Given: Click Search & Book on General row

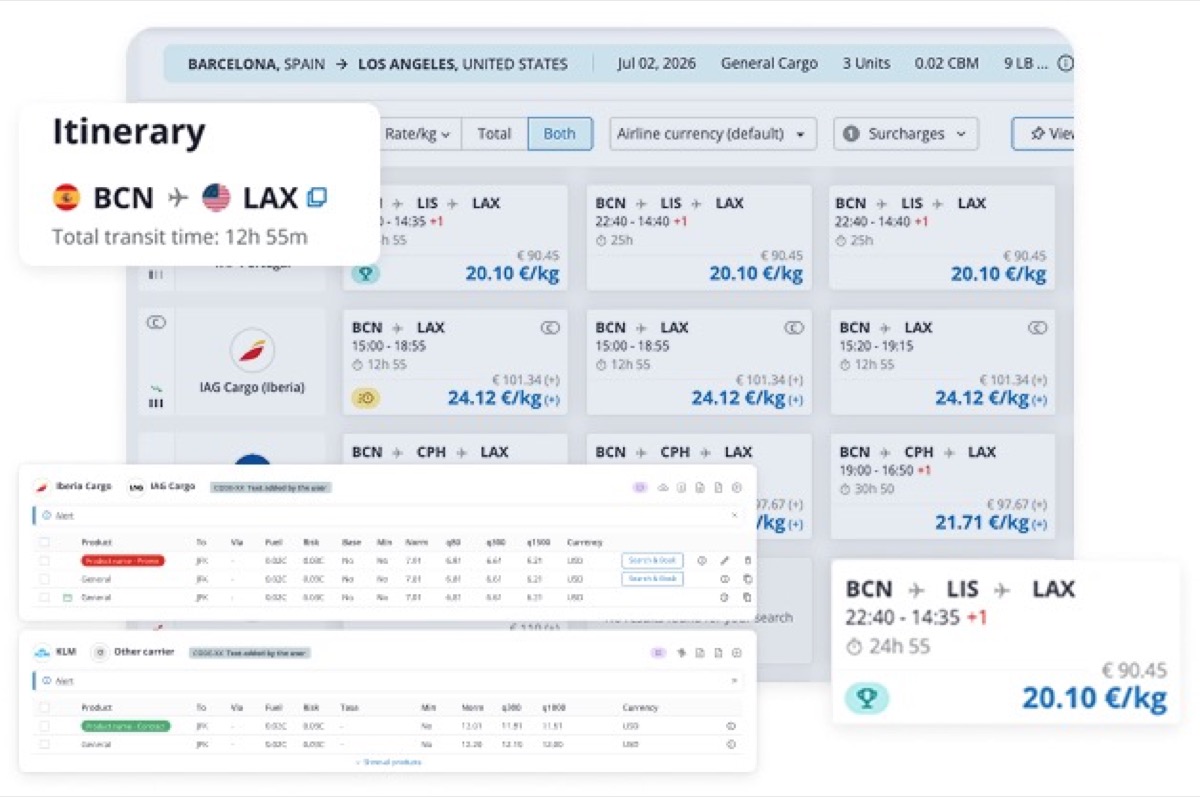Looking at the screenshot, I should [x=652, y=579].
